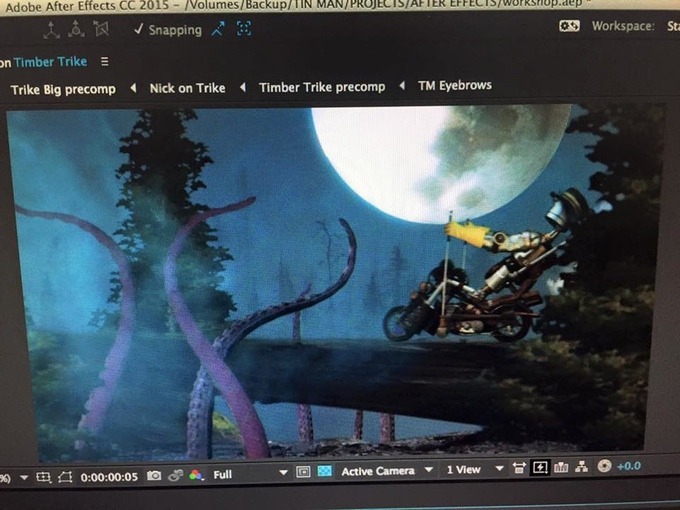Image resolution: width=680 pixels, height=510 pixels.
Task: Enable snap along extended edges option
Action: (219, 29)
